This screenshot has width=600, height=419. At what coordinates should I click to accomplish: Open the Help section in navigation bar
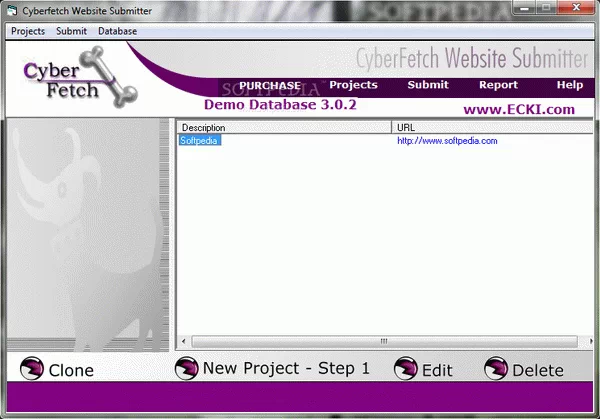pos(570,85)
